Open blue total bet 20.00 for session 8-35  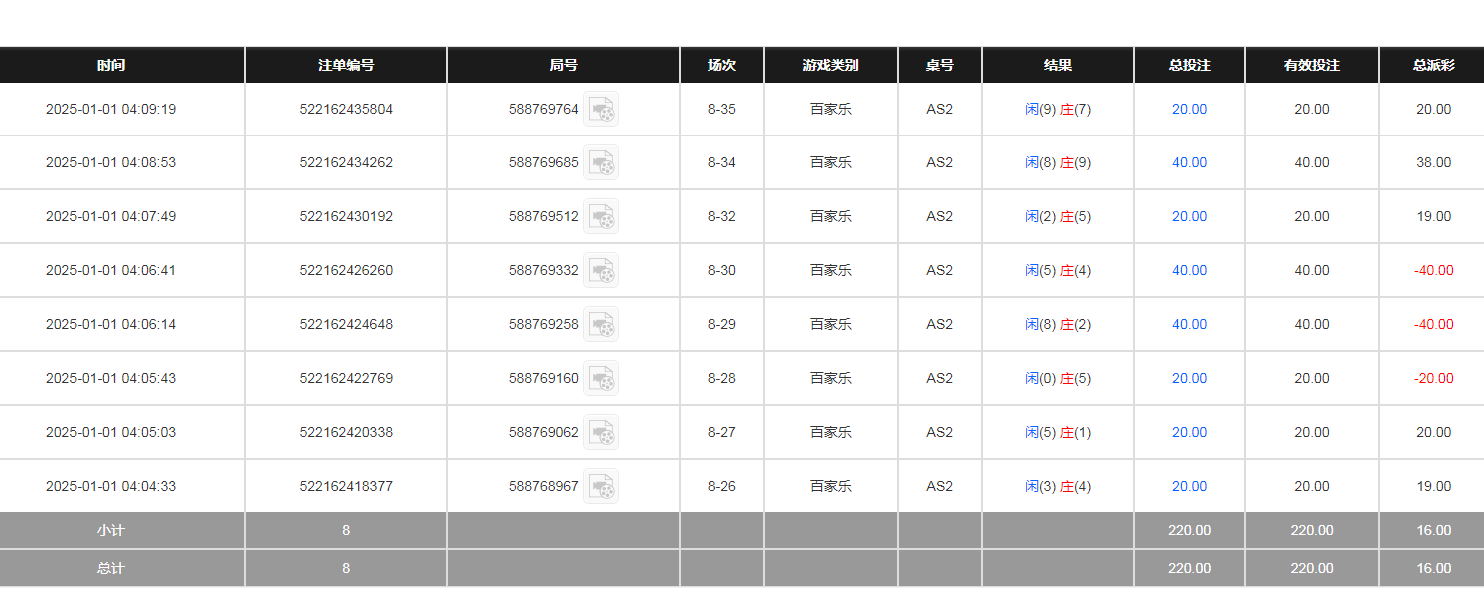(1189, 109)
